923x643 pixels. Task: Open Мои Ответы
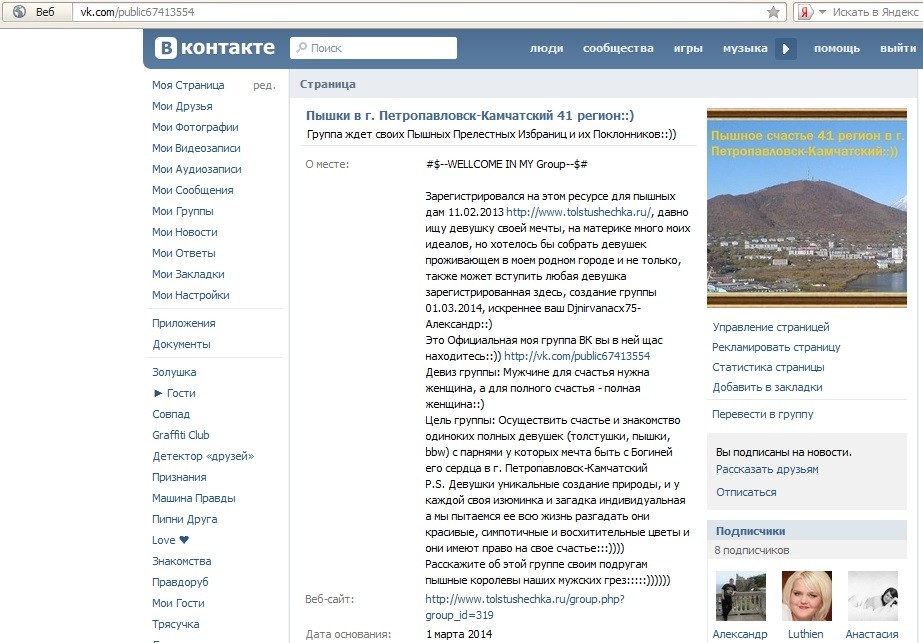tap(184, 253)
